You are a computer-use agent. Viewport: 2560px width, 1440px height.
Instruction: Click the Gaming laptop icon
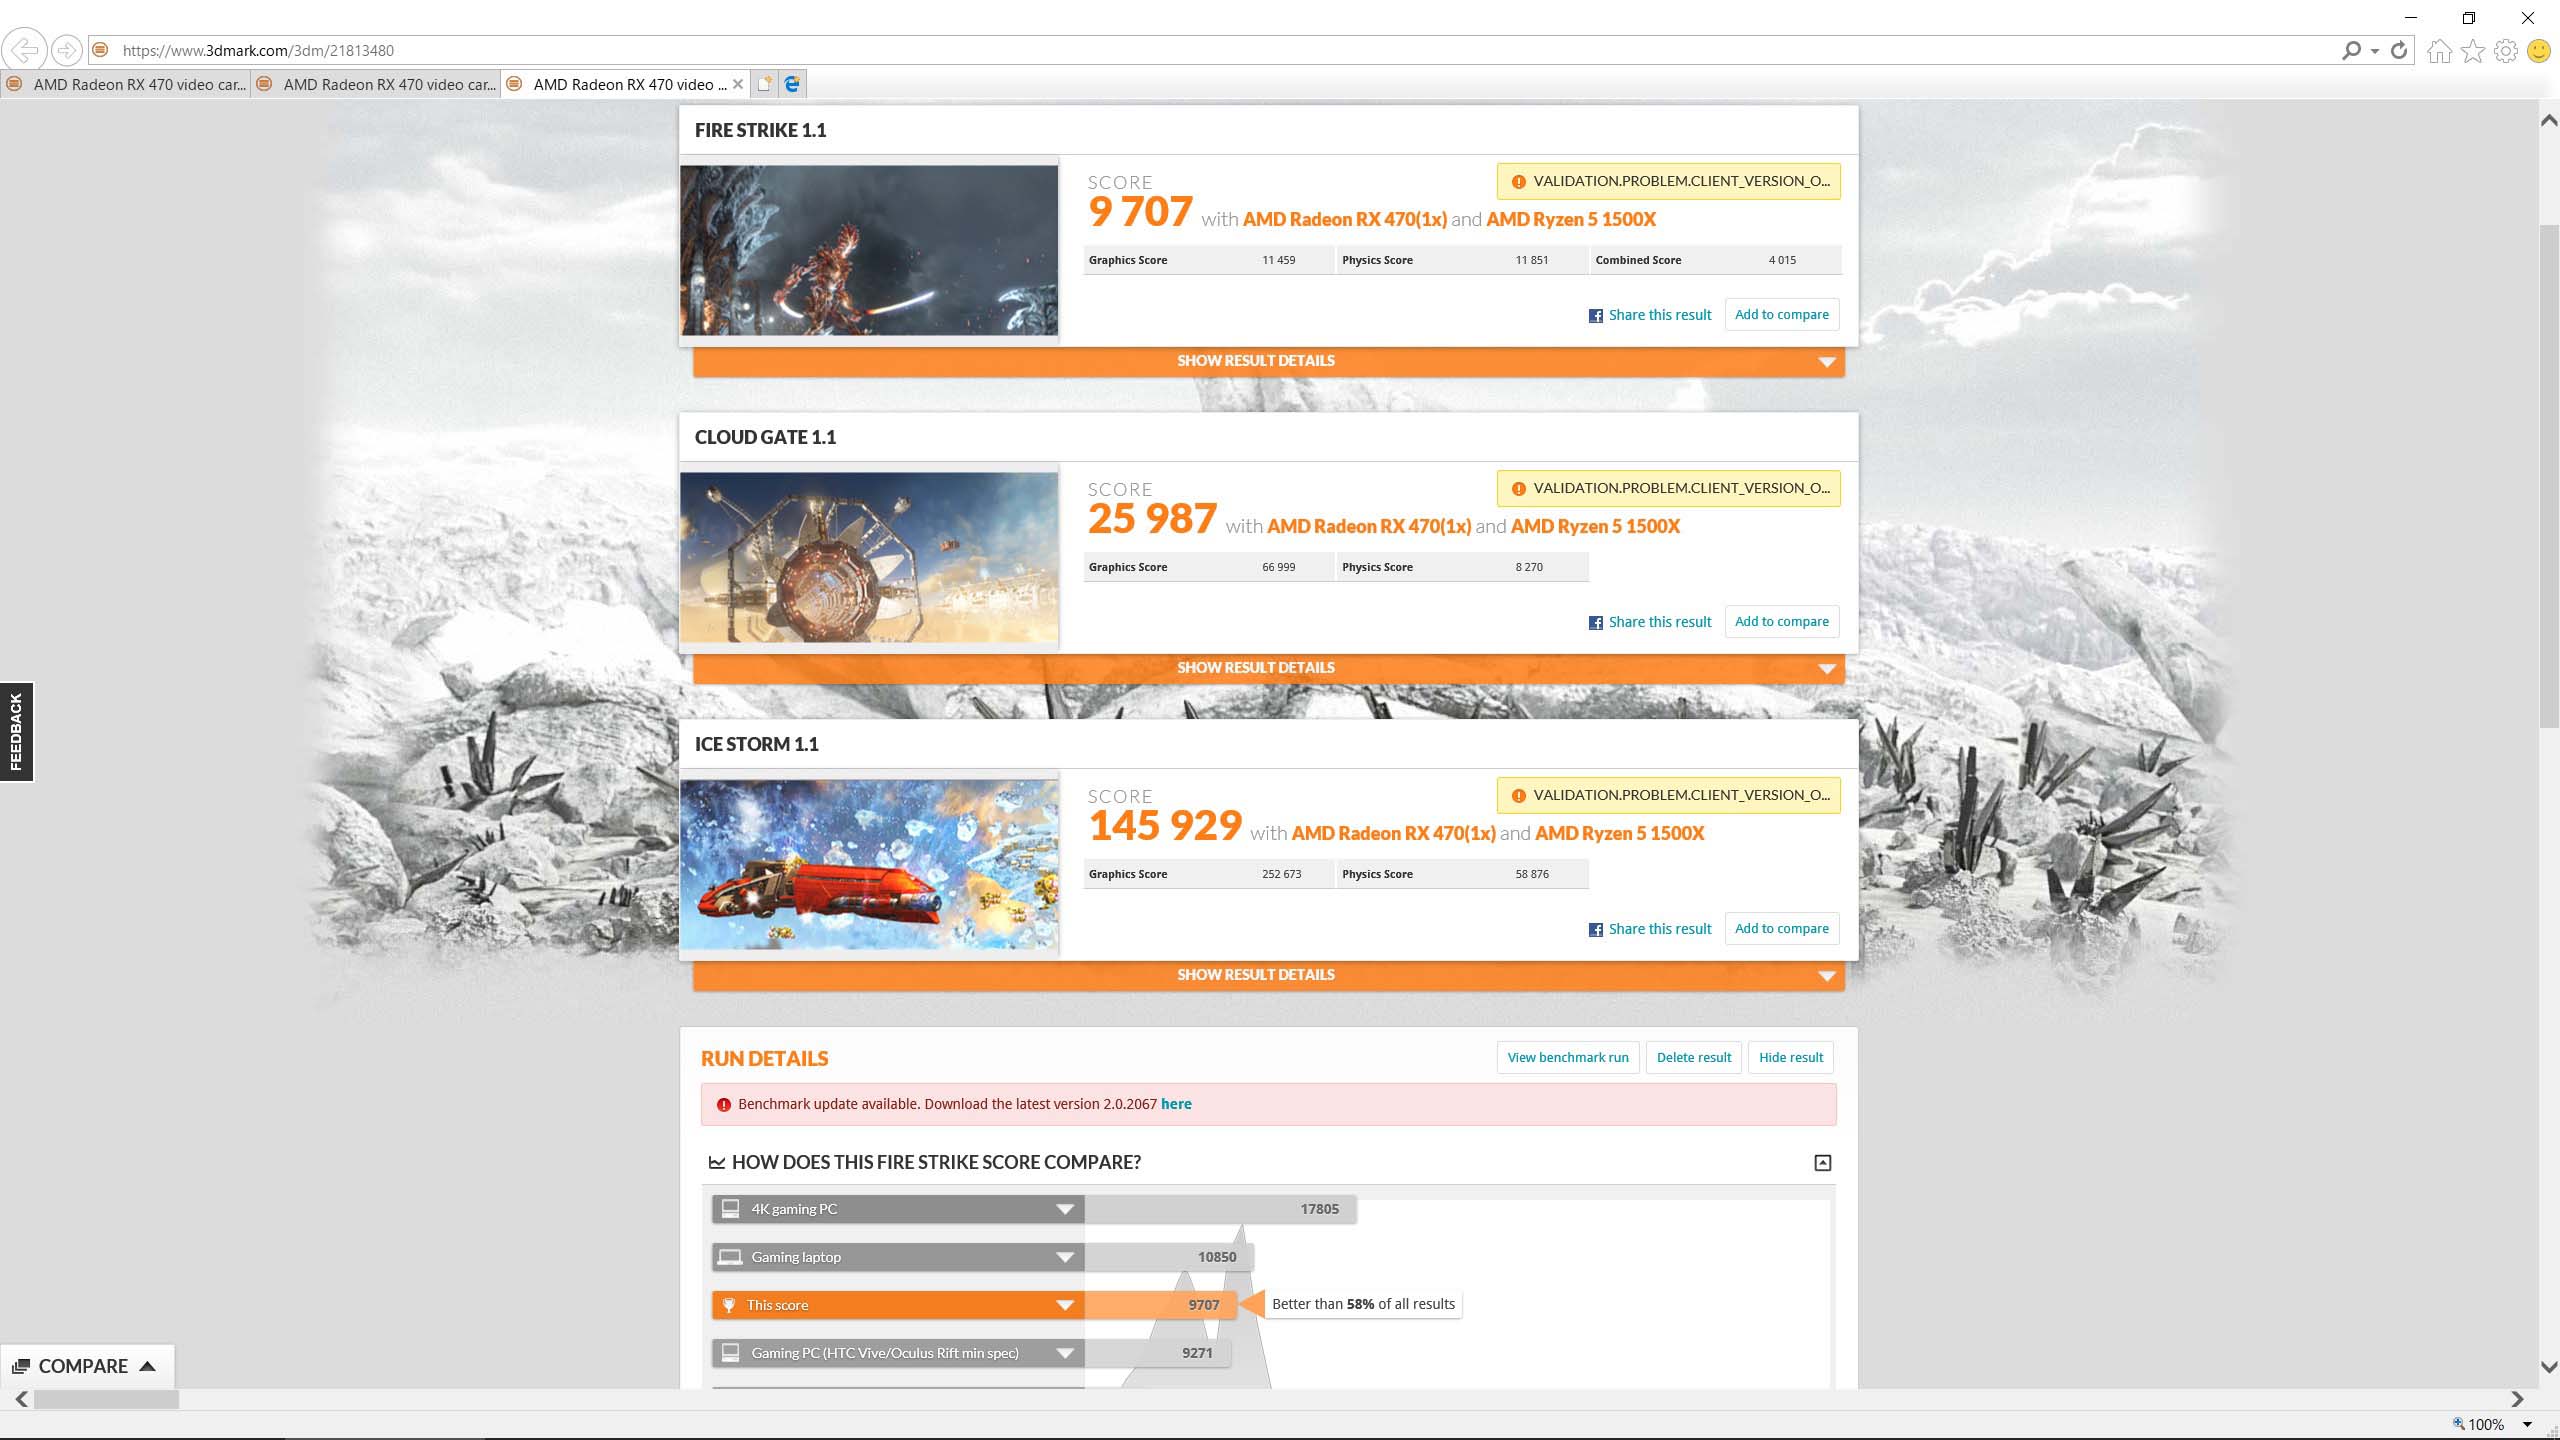(730, 1257)
